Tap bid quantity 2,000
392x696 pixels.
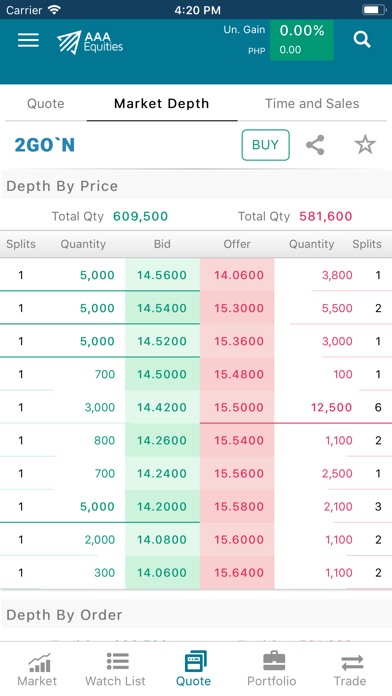tap(99, 540)
